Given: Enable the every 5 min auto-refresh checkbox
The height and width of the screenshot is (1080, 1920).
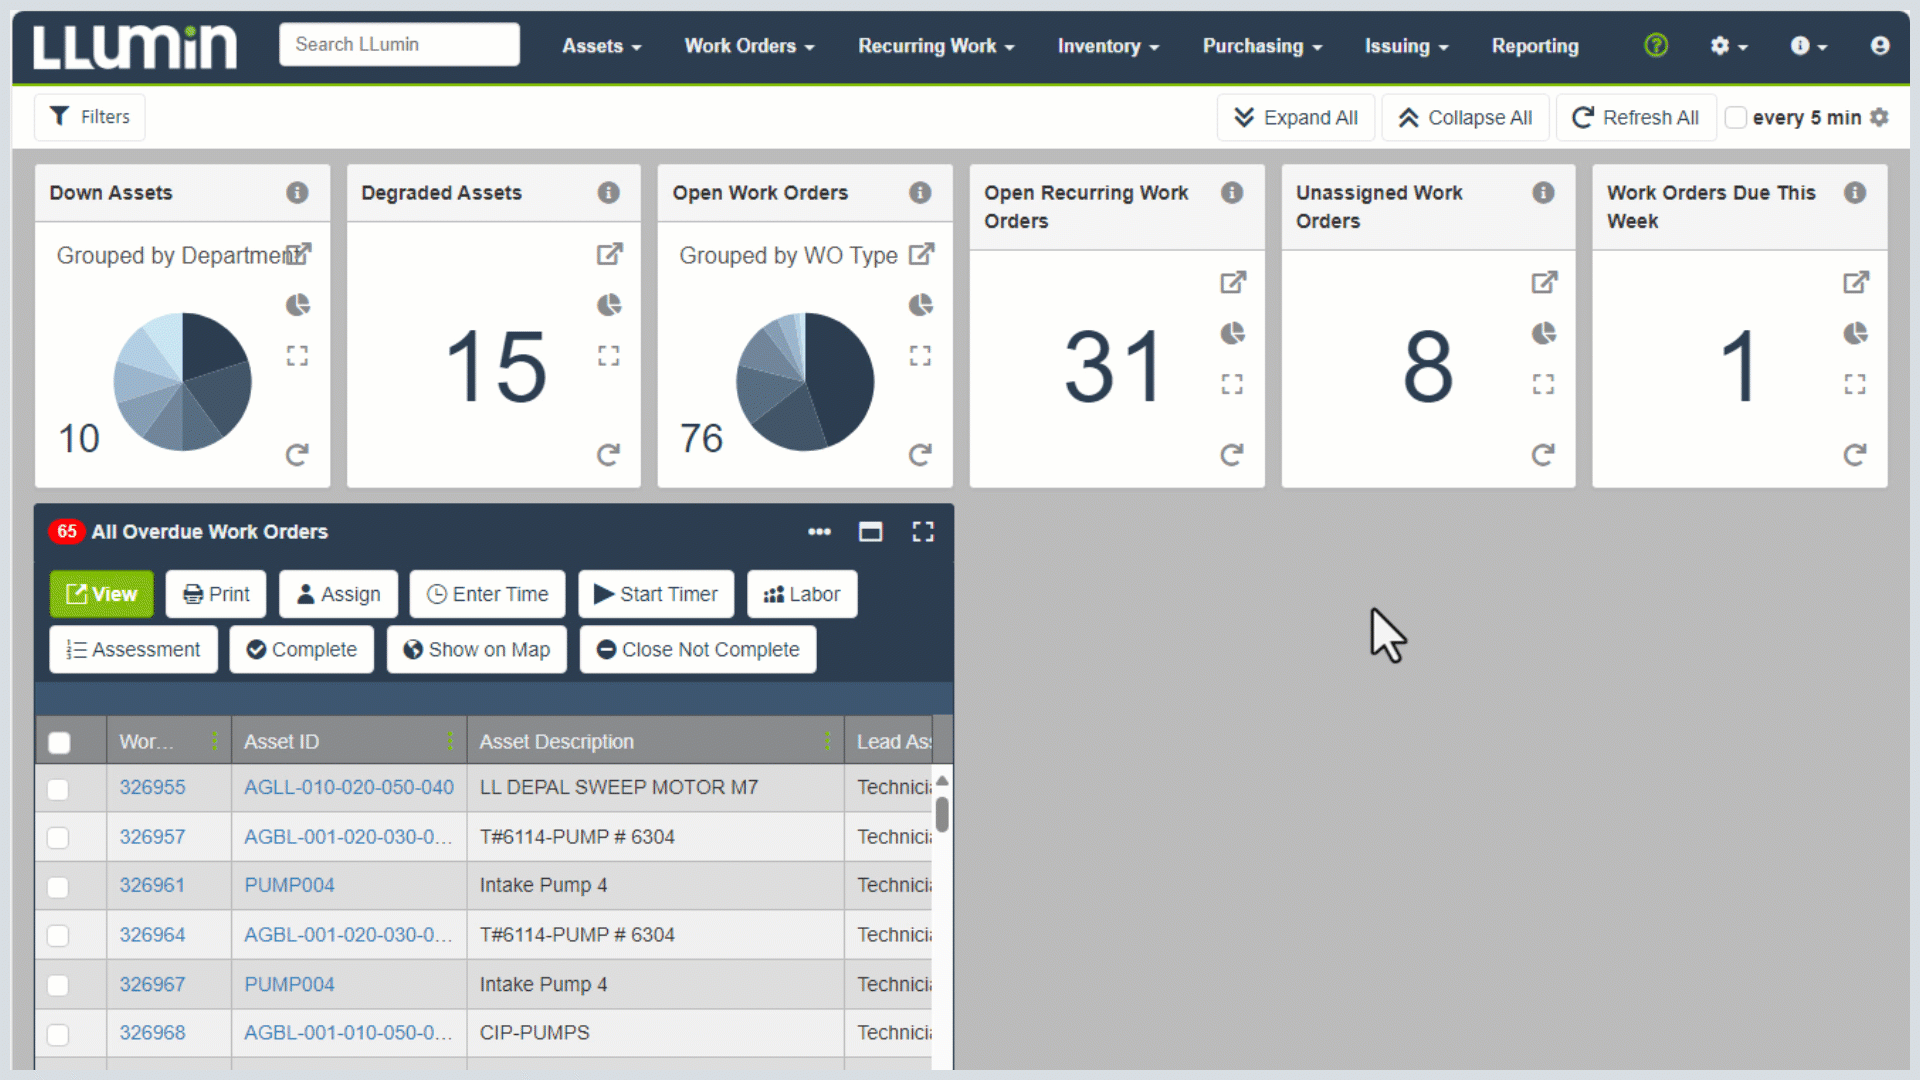Looking at the screenshot, I should [x=1736, y=118].
